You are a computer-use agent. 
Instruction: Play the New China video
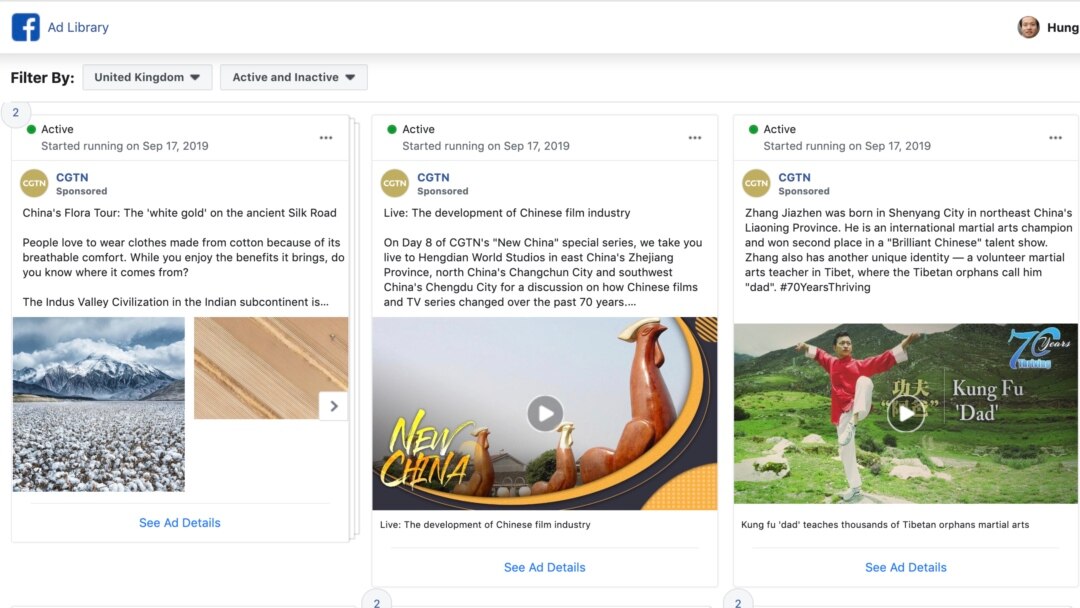[545, 413]
